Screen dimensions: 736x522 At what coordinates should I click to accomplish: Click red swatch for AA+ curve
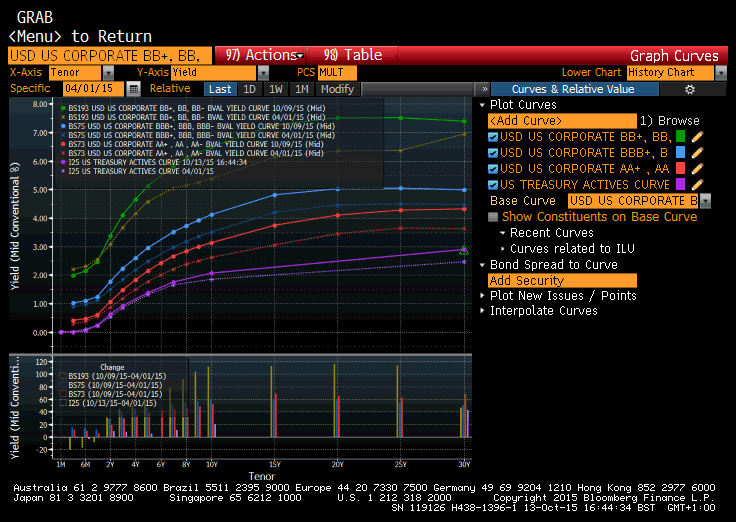click(680, 169)
